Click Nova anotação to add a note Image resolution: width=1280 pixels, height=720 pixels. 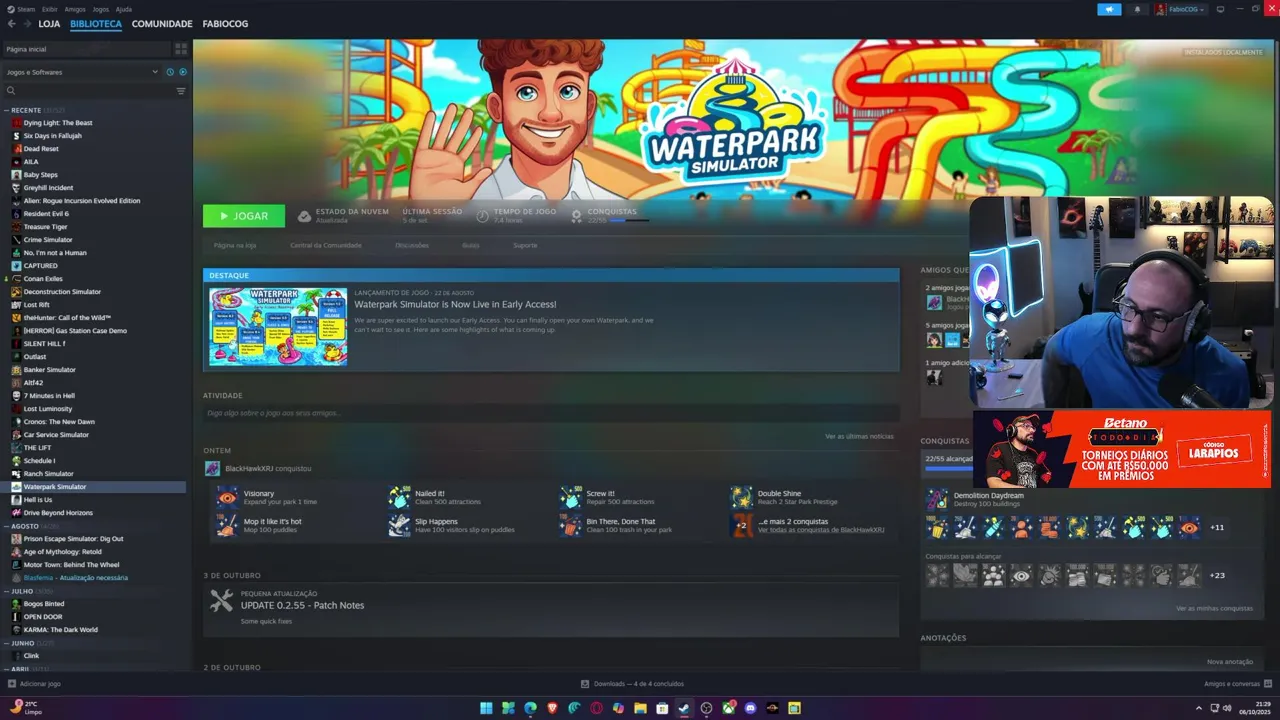pyautogui.click(x=1230, y=662)
